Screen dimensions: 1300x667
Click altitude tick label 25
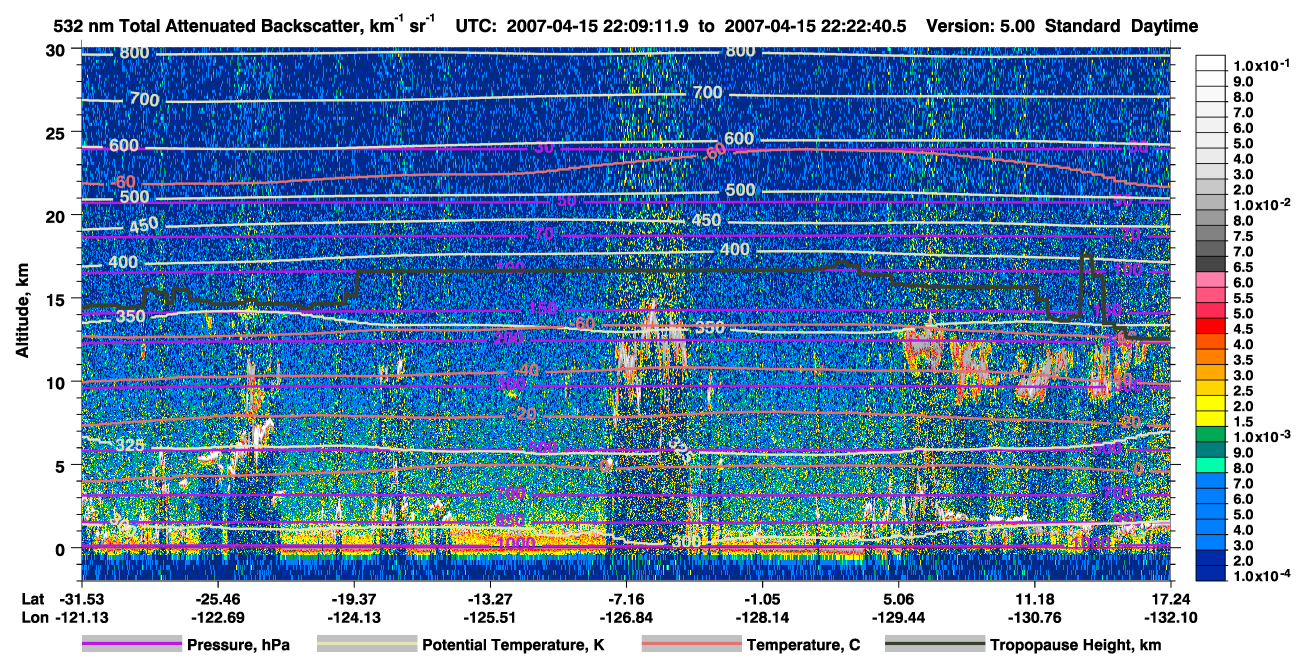point(57,133)
